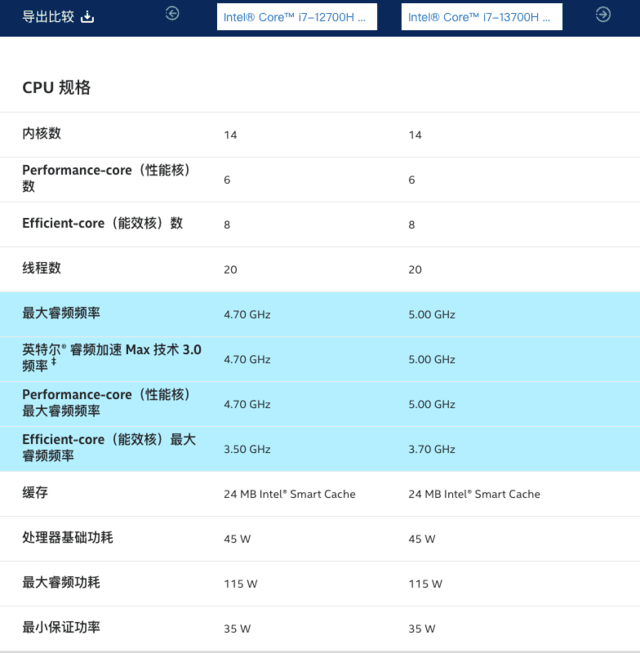
Task: Click i7-13700H Performance-core turbo value 5.00 GHz
Action: (432, 404)
